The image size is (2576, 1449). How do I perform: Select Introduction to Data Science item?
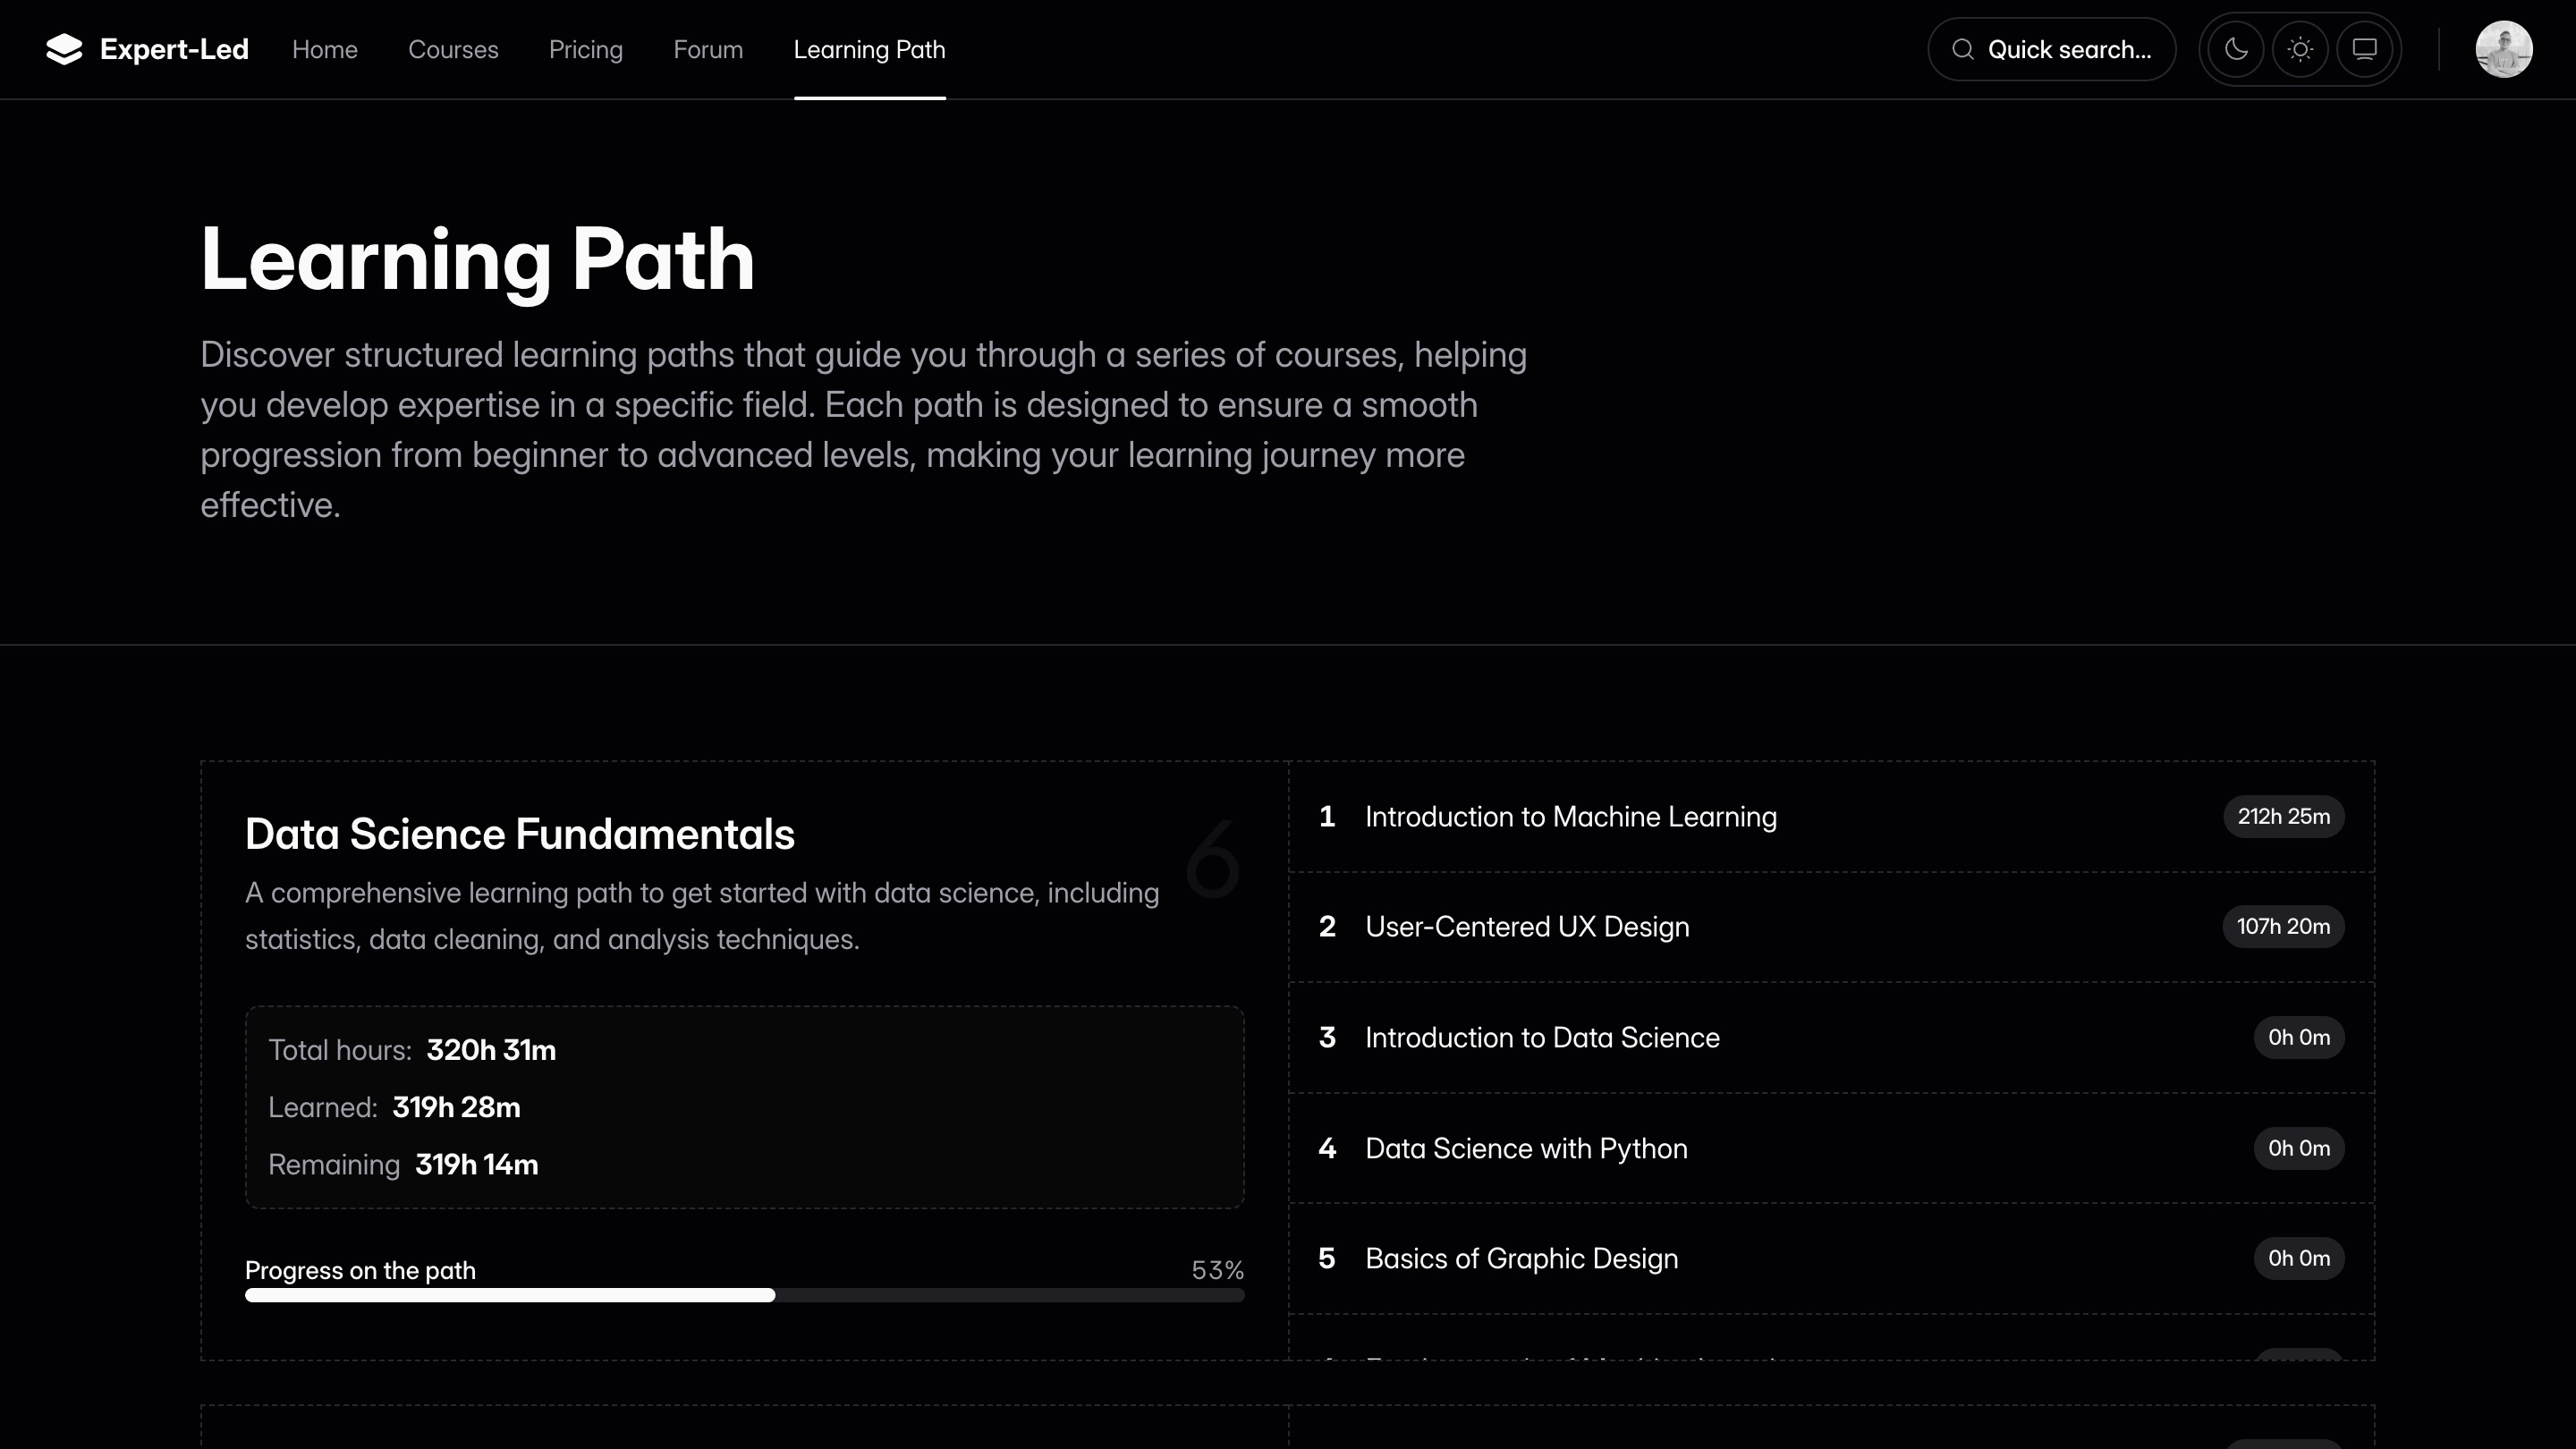tap(1542, 1038)
